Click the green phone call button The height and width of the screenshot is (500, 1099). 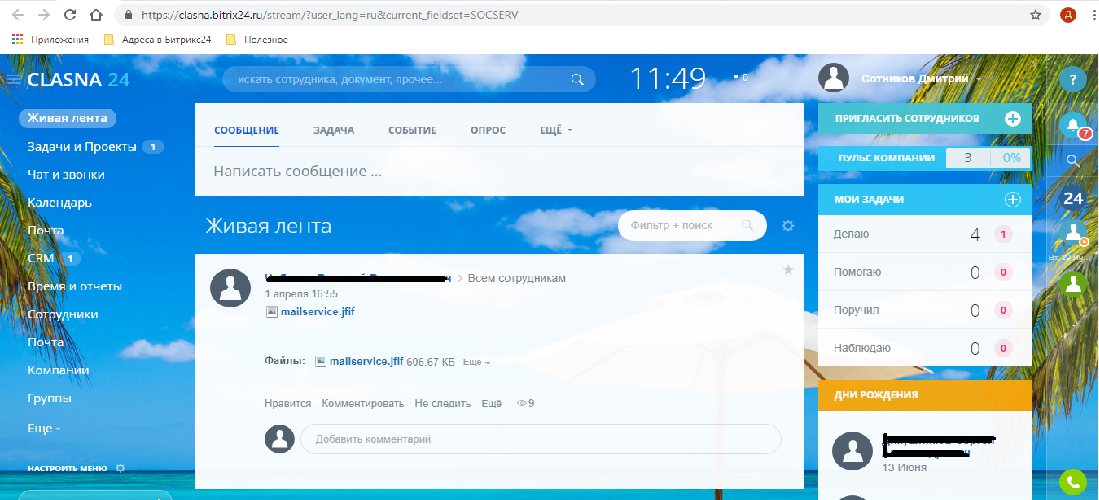[1072, 482]
